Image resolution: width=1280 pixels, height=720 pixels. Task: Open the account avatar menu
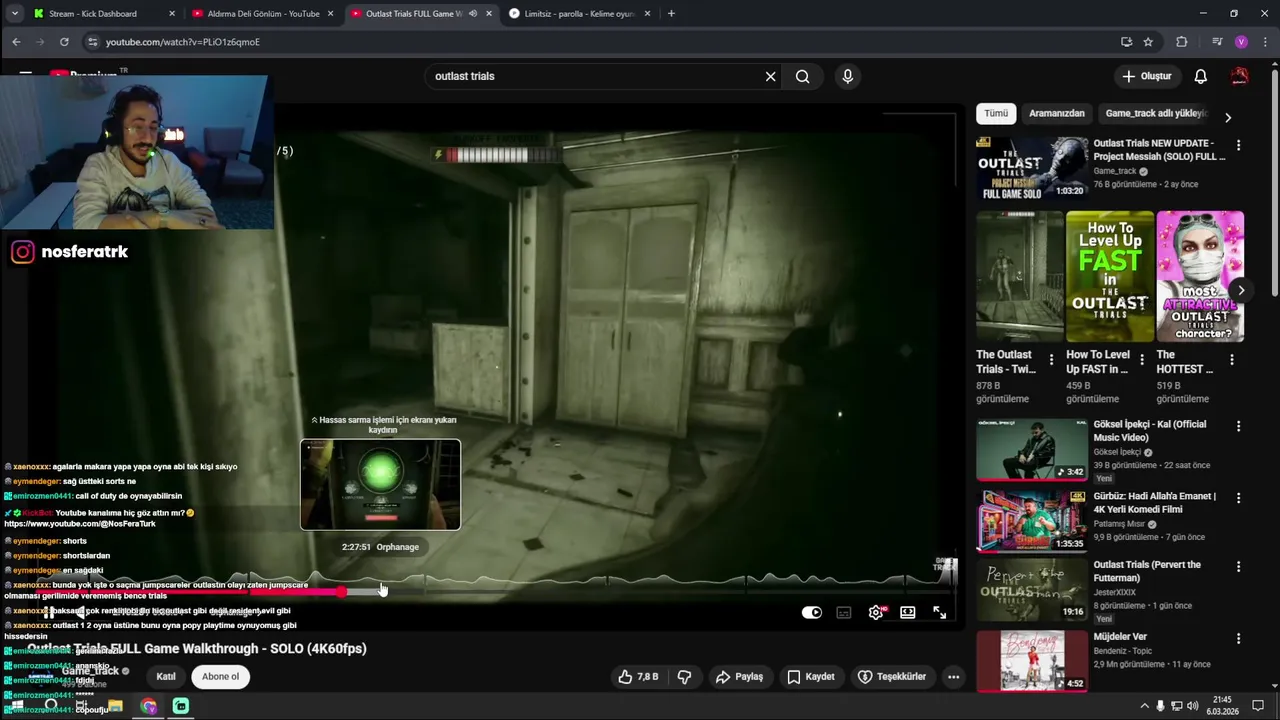coord(1240,76)
